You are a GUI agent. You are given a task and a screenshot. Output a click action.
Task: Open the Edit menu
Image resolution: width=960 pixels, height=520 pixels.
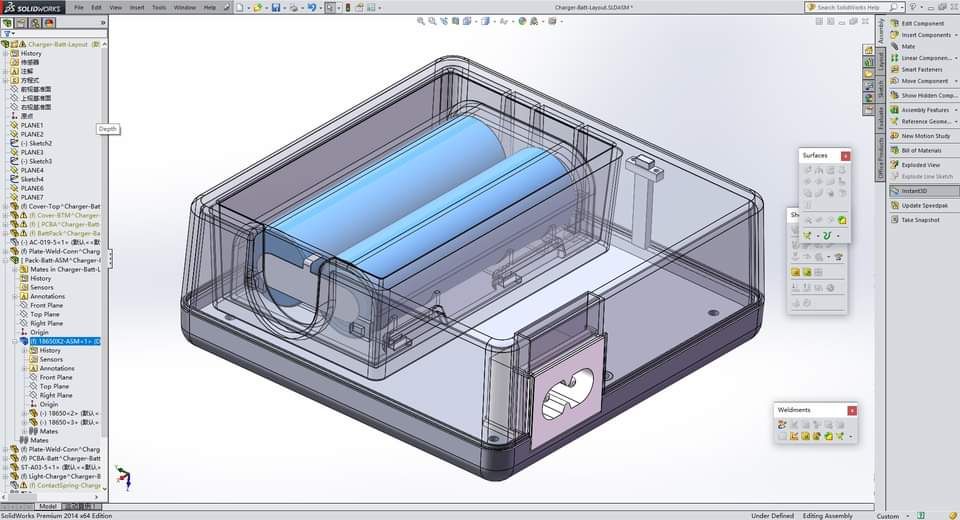pyautogui.click(x=97, y=7)
